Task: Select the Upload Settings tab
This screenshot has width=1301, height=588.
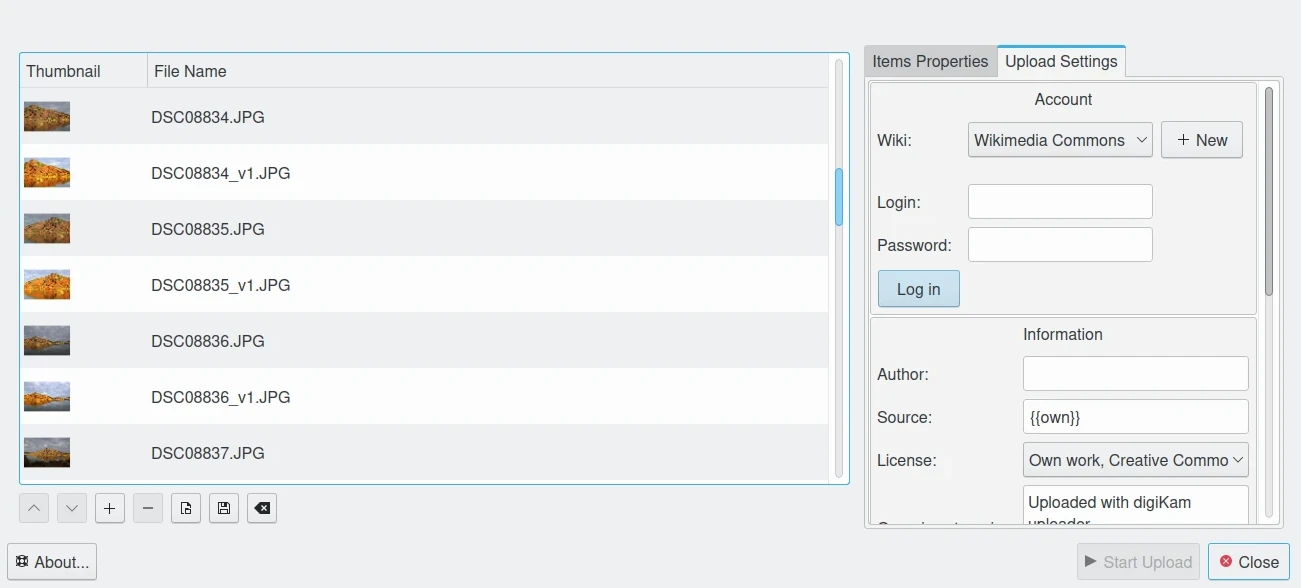Action: point(1061,61)
